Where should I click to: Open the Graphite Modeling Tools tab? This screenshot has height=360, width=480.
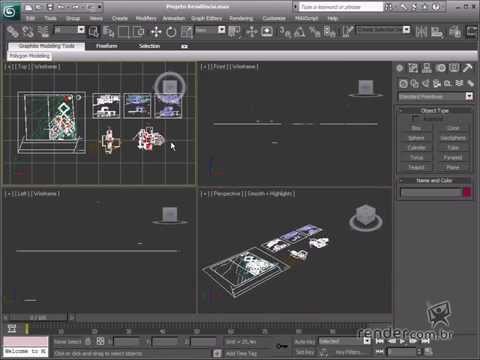(x=47, y=46)
